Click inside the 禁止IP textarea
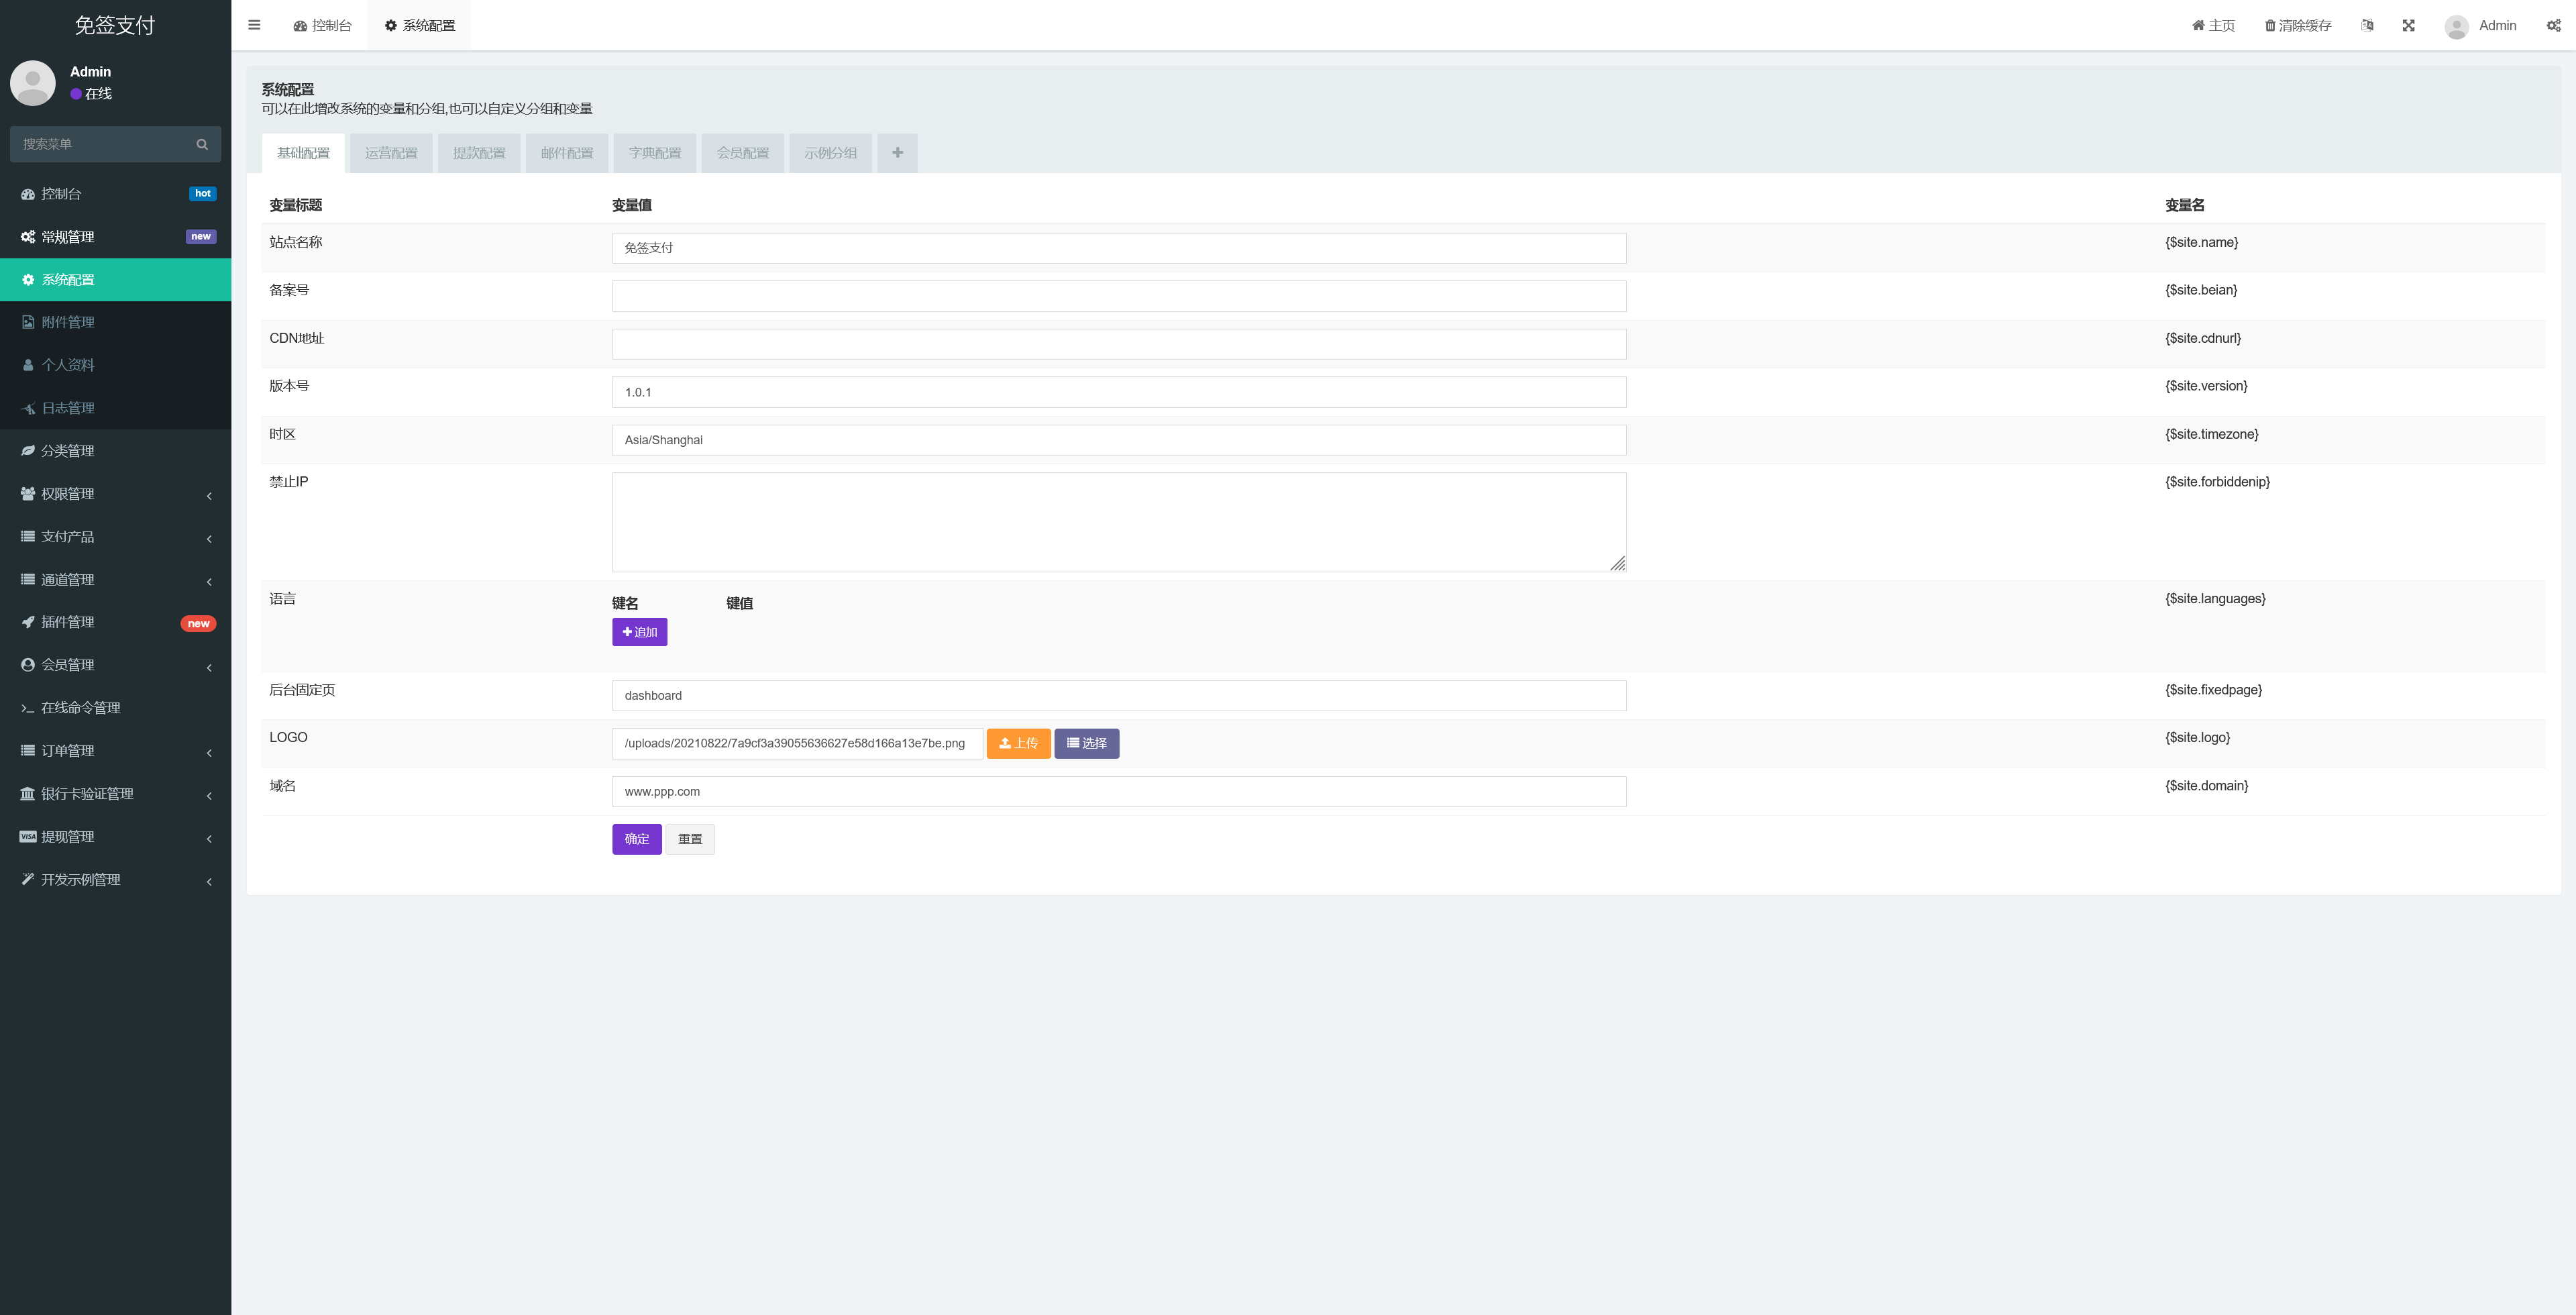Image resolution: width=2576 pixels, height=1315 pixels. click(1119, 522)
